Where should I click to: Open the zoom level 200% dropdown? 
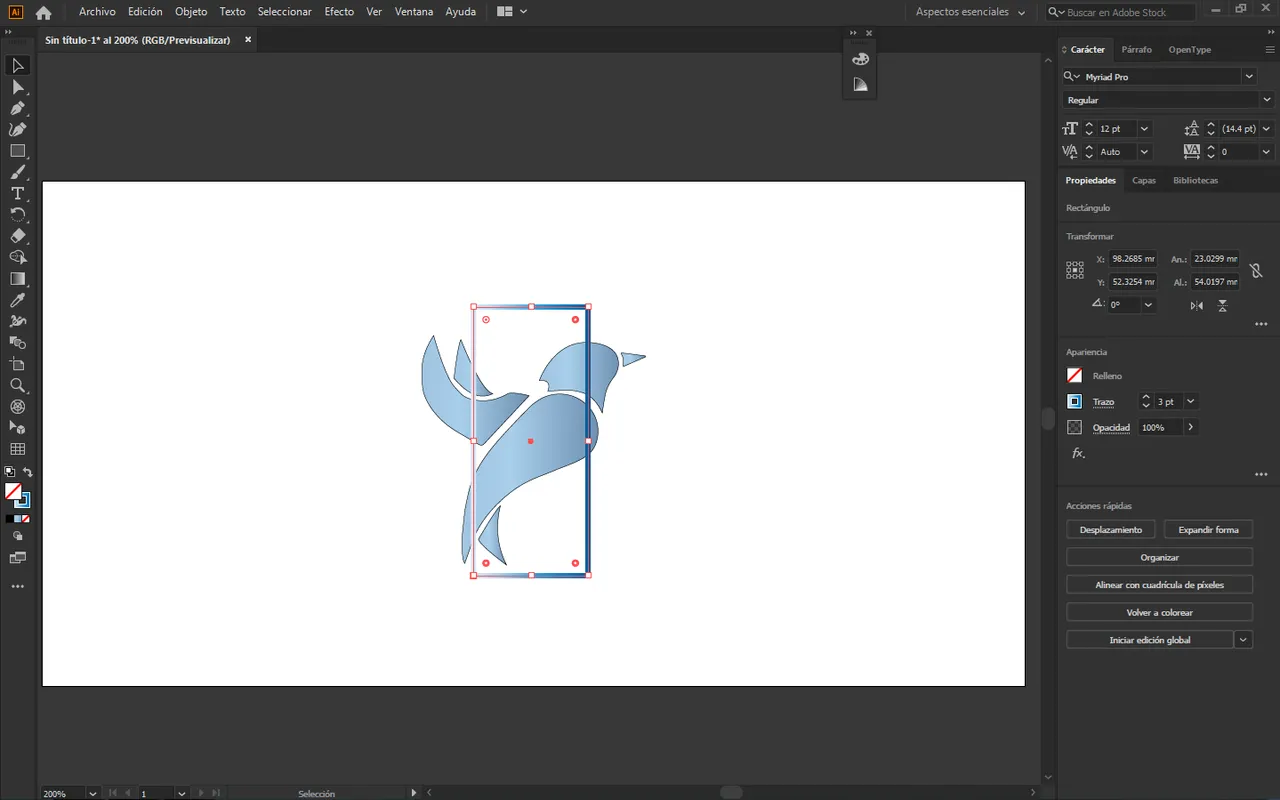pos(93,794)
